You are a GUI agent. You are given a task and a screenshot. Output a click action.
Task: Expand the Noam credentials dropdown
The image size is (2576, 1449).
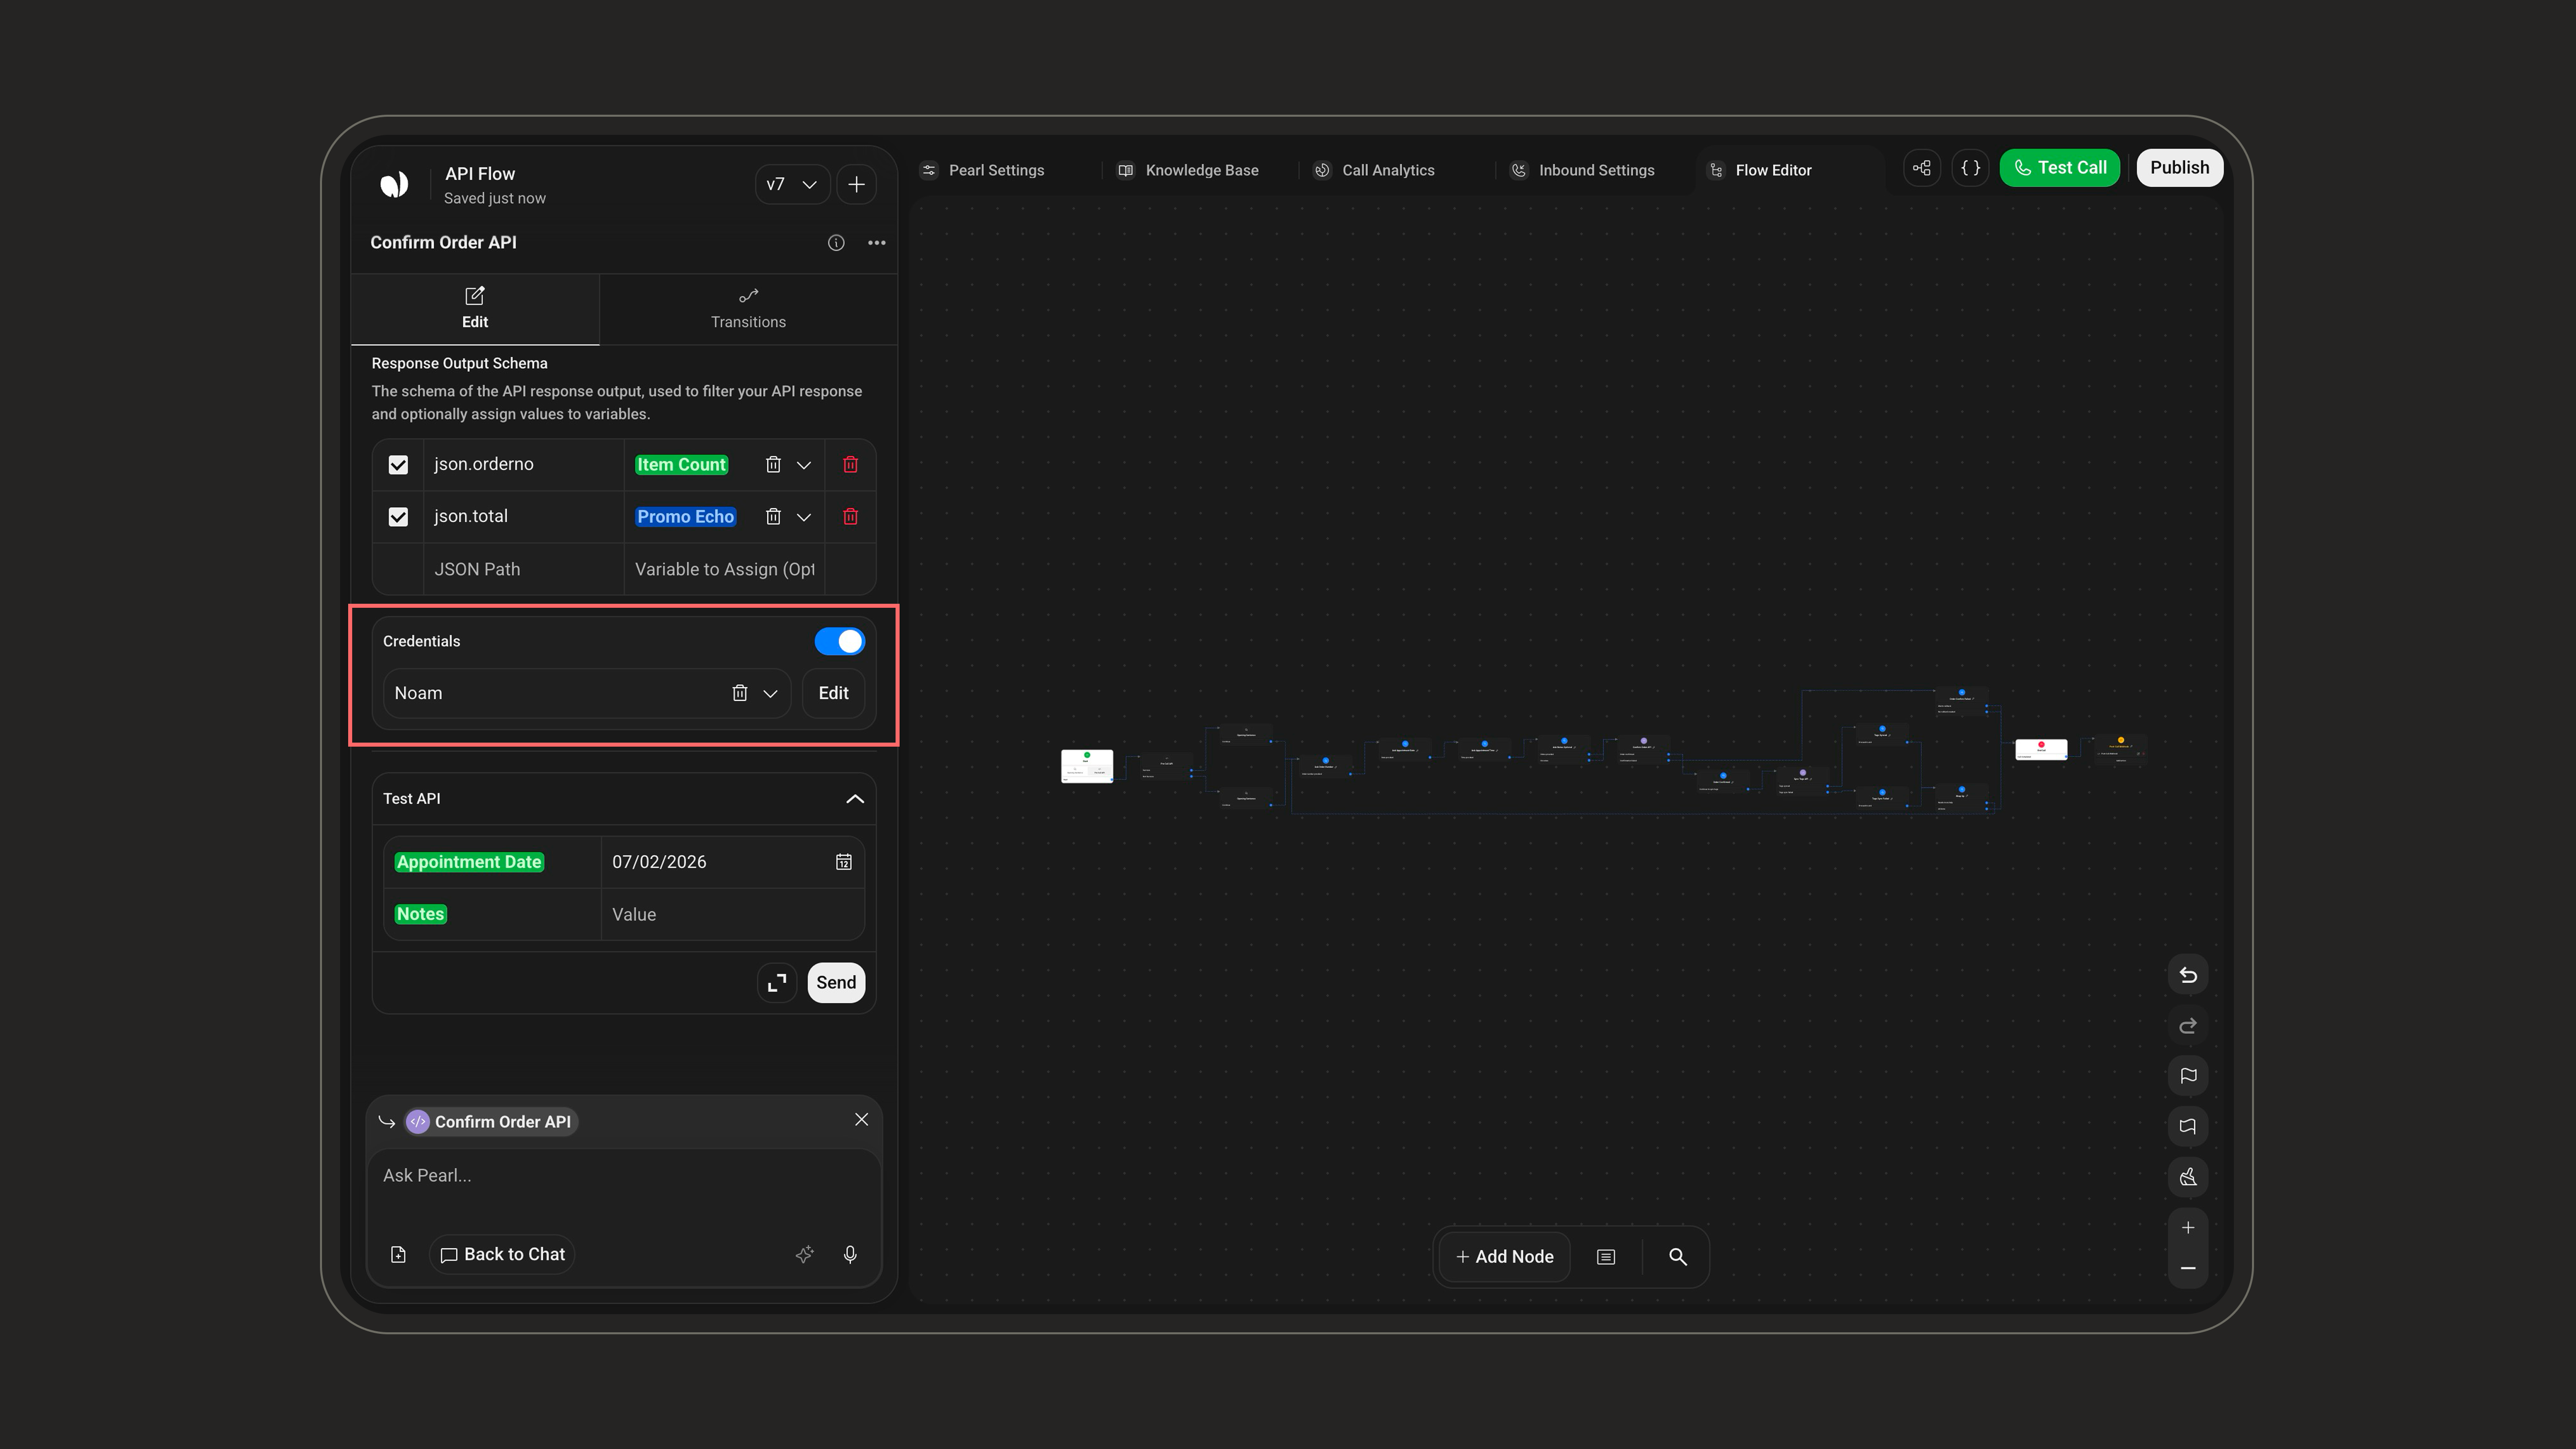[771, 693]
